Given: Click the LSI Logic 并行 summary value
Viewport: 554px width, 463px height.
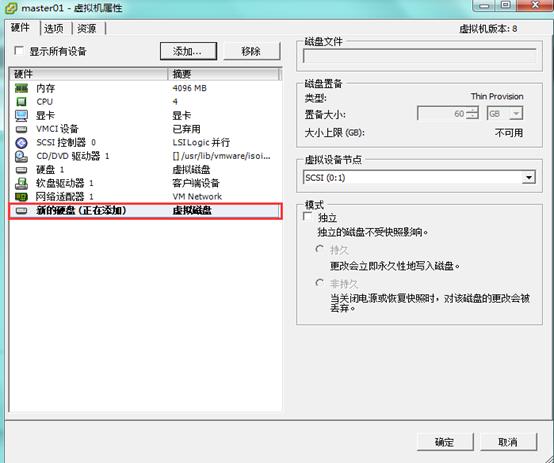Looking at the screenshot, I should 201,142.
